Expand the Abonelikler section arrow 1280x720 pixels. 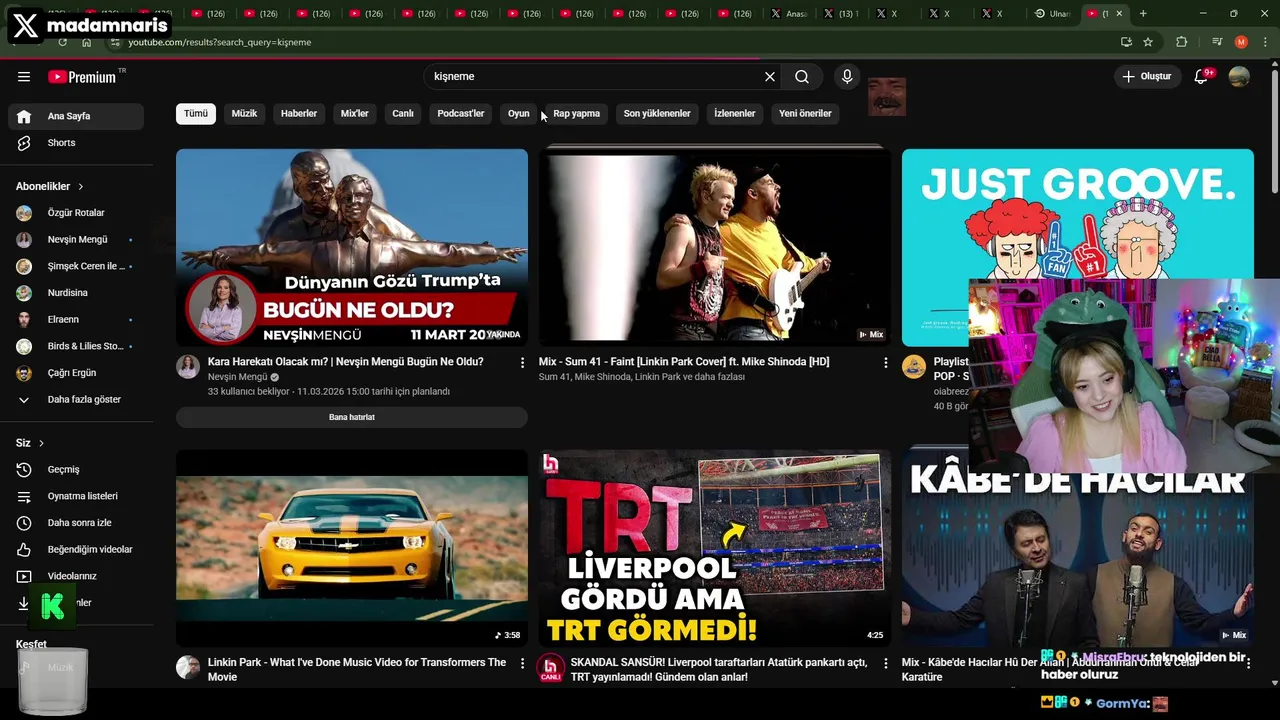point(81,186)
